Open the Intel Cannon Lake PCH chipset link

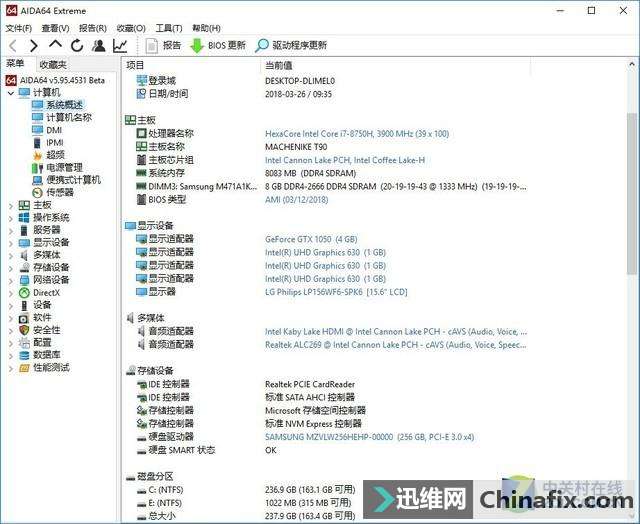(345, 160)
